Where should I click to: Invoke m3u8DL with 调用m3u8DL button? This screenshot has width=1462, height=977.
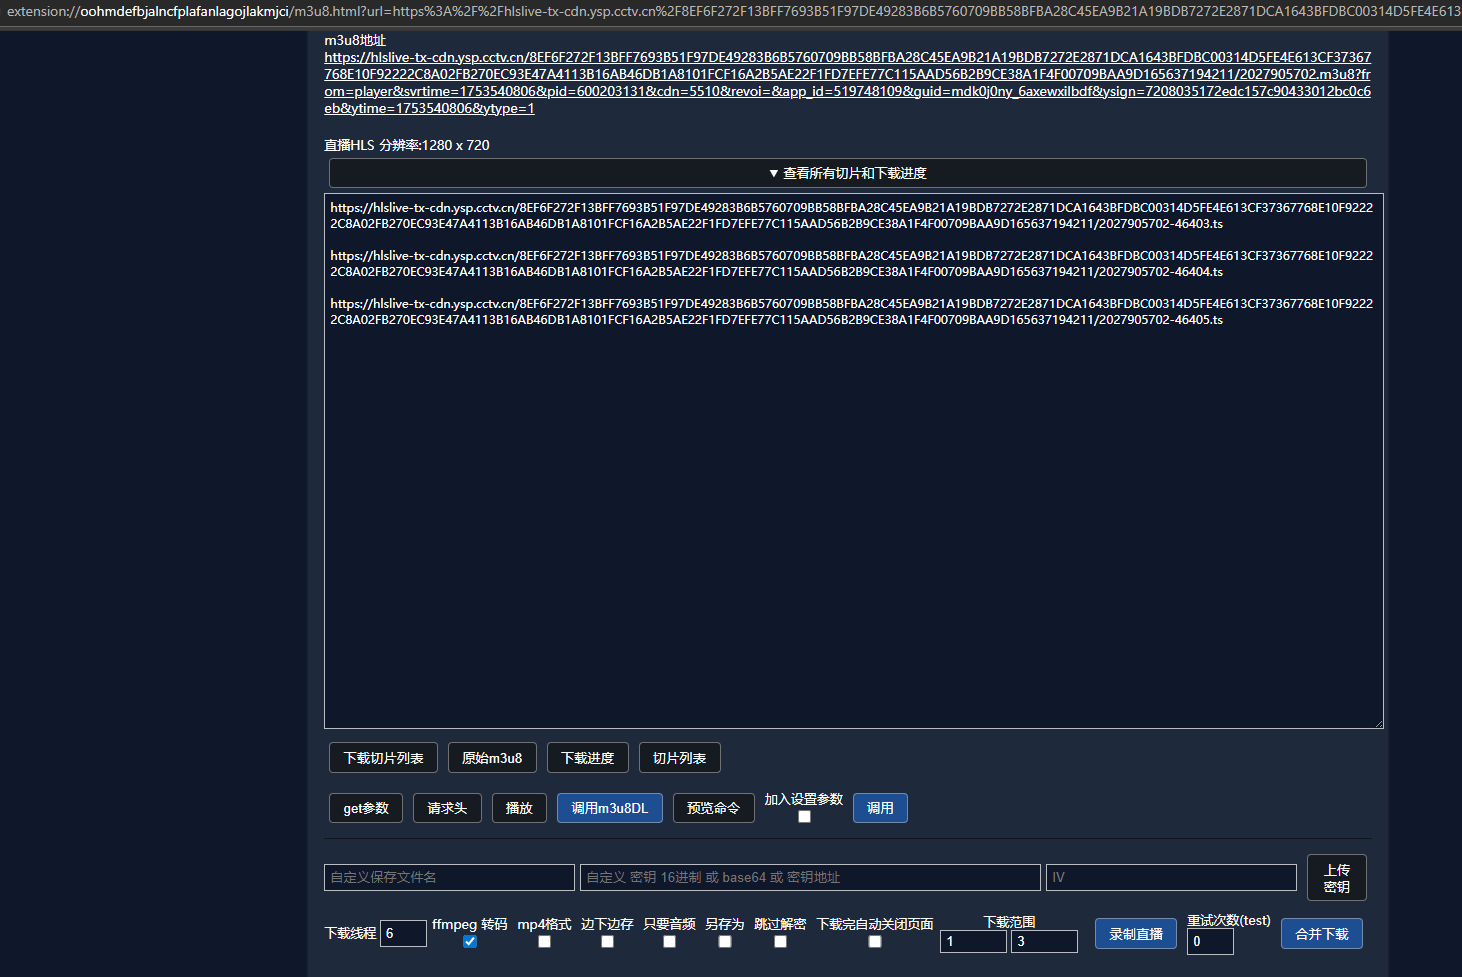pos(609,808)
